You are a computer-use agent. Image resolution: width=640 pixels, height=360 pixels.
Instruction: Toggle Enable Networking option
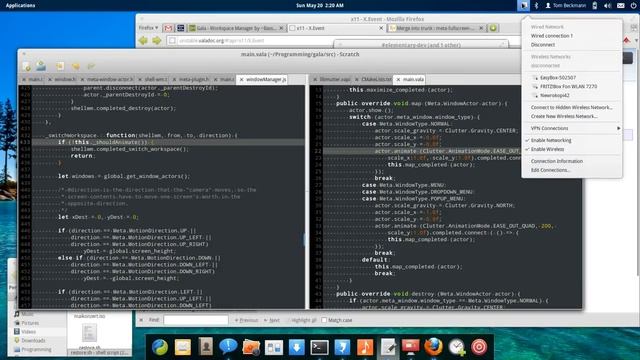551,140
